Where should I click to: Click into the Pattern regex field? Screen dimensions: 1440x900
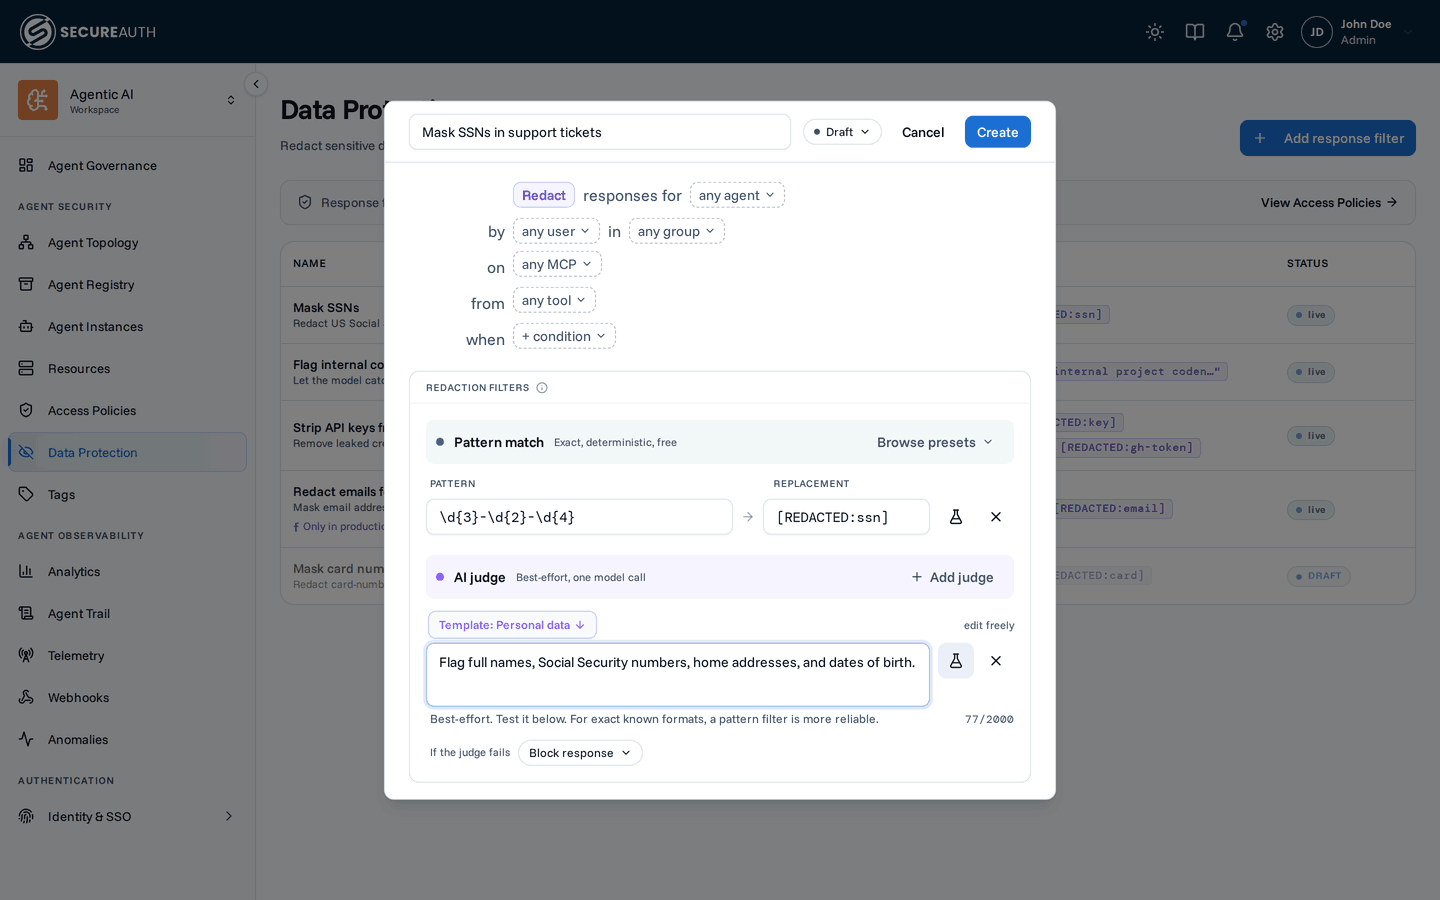tap(579, 517)
